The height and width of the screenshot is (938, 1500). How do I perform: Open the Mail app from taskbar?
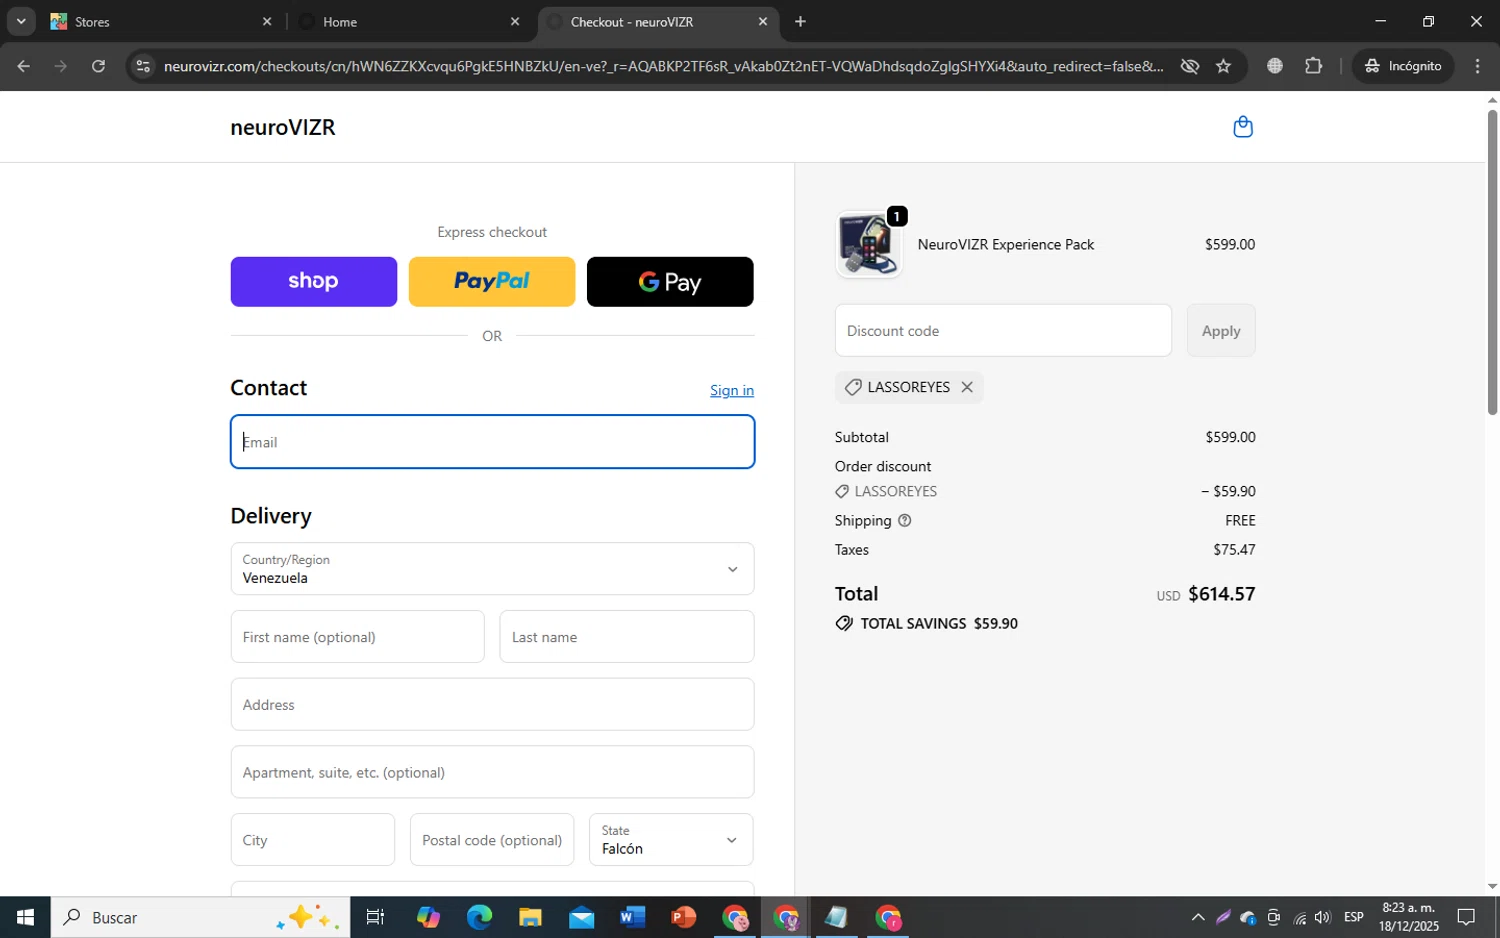tap(581, 917)
